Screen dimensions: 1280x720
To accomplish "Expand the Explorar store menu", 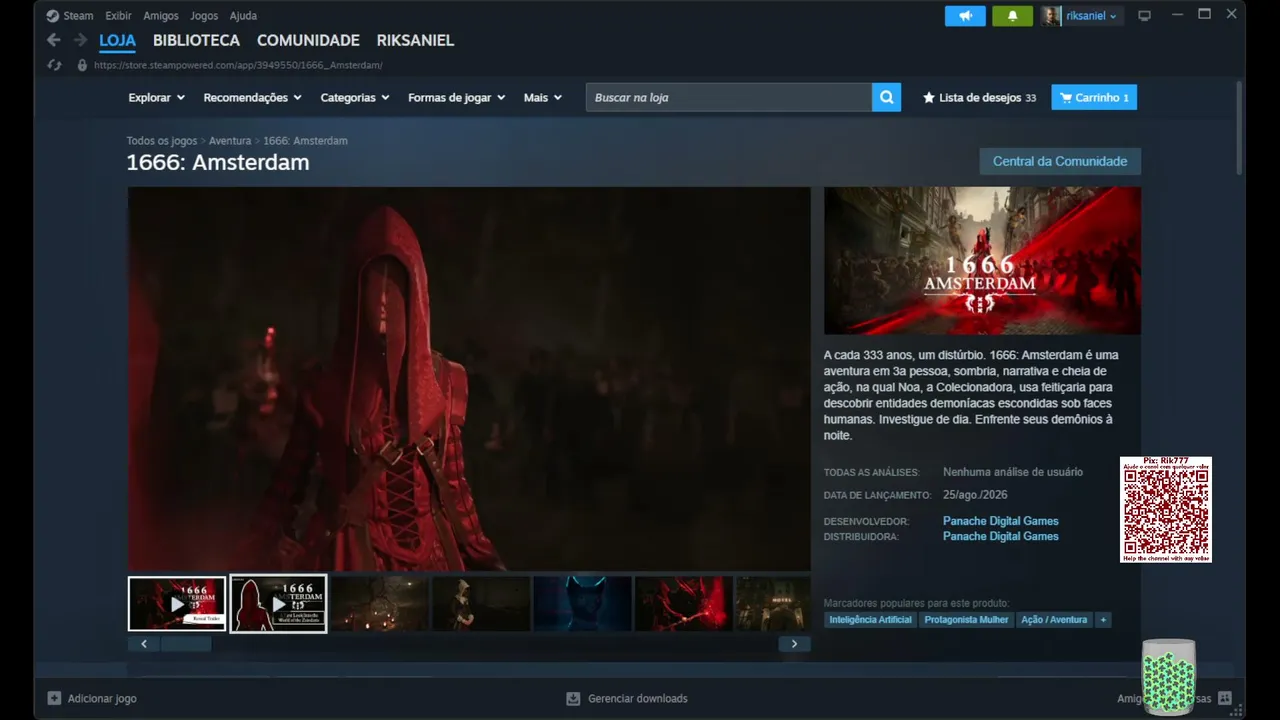I will pos(157,98).
